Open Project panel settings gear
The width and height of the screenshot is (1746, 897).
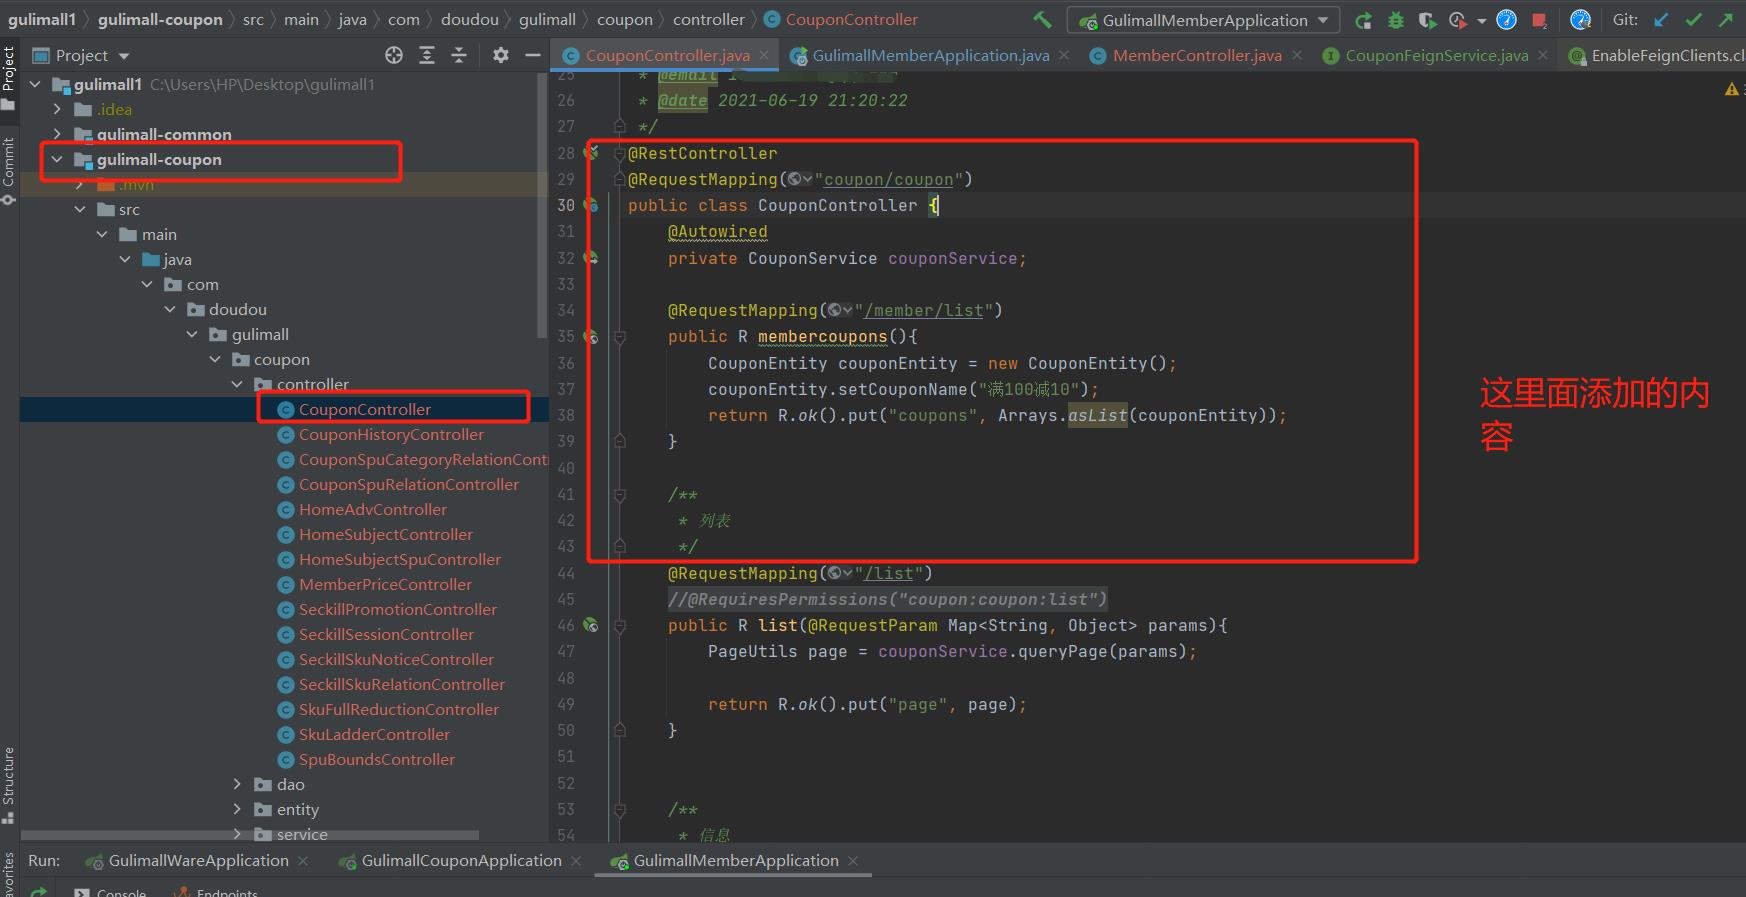pyautogui.click(x=501, y=55)
